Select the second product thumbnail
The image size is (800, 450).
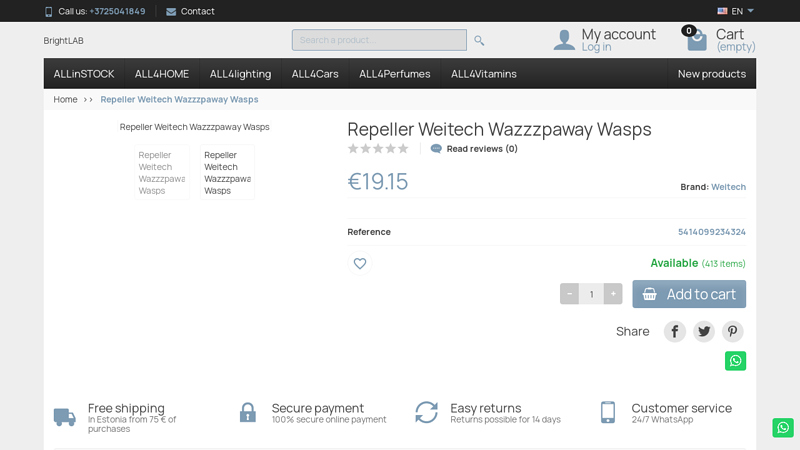coord(228,172)
